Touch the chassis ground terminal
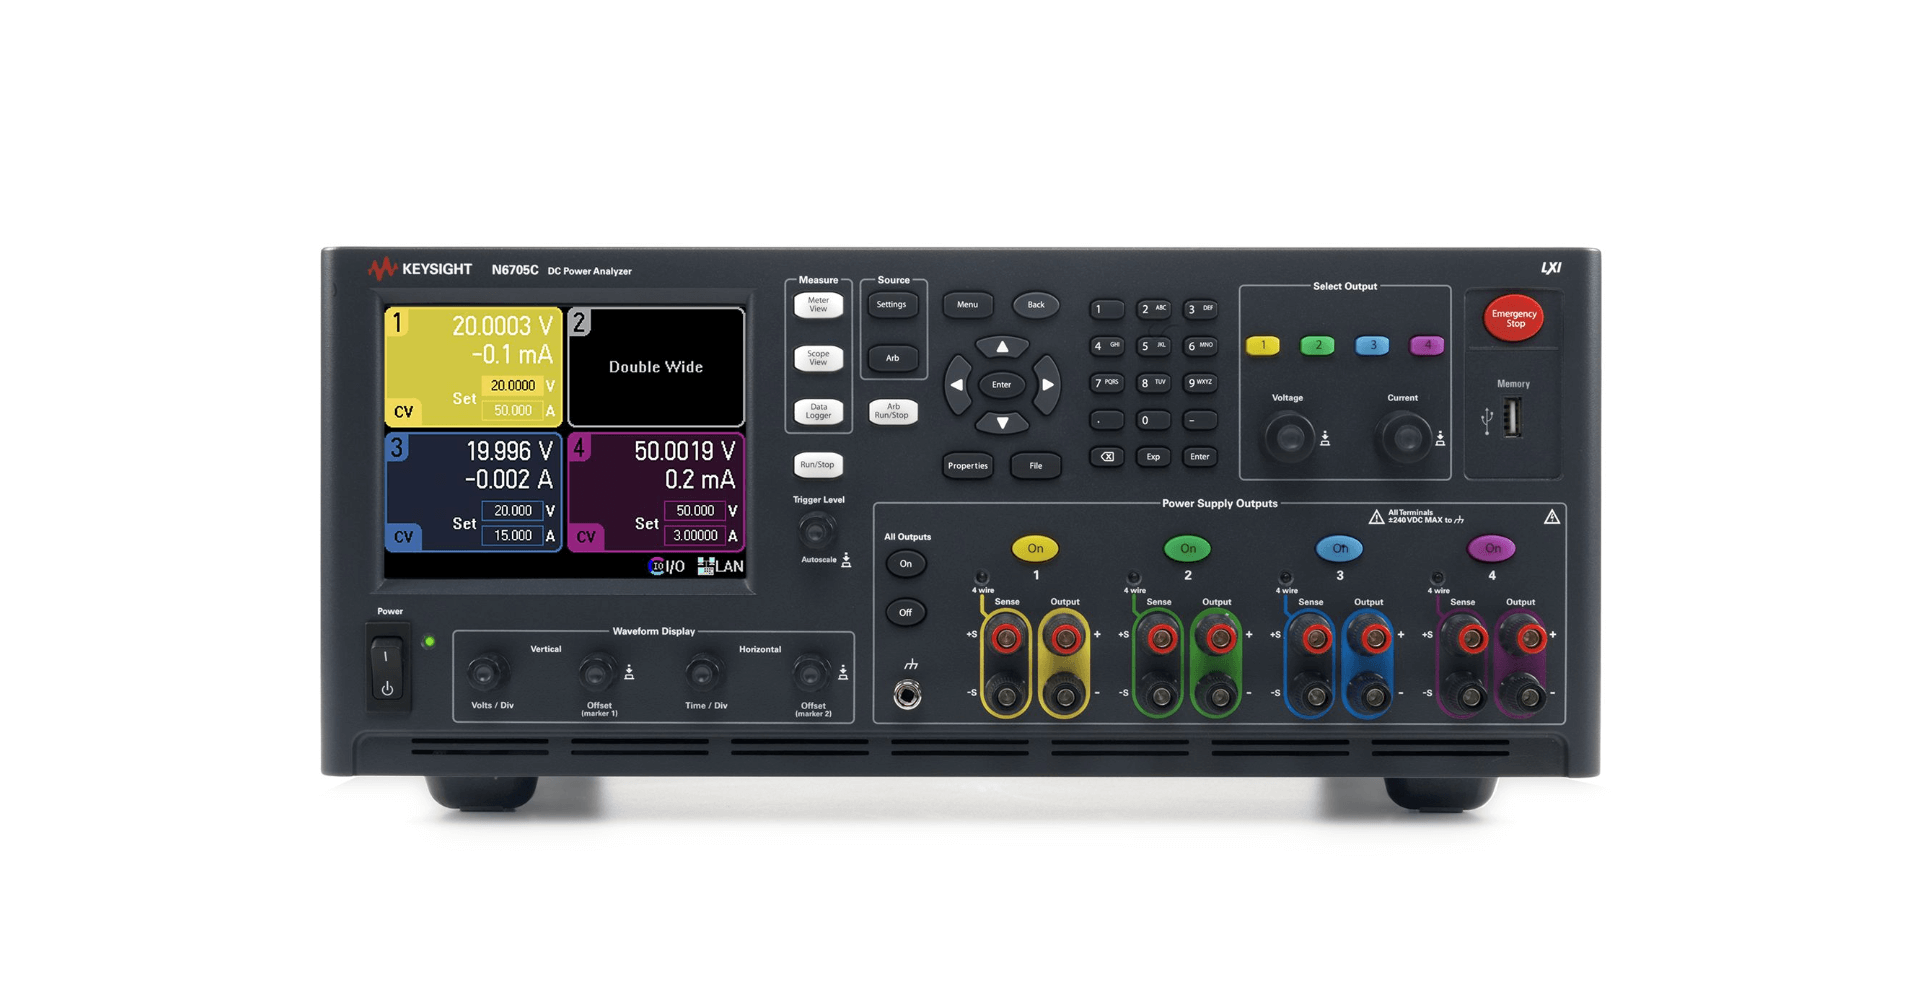The height and width of the screenshot is (984, 1920). [x=907, y=694]
